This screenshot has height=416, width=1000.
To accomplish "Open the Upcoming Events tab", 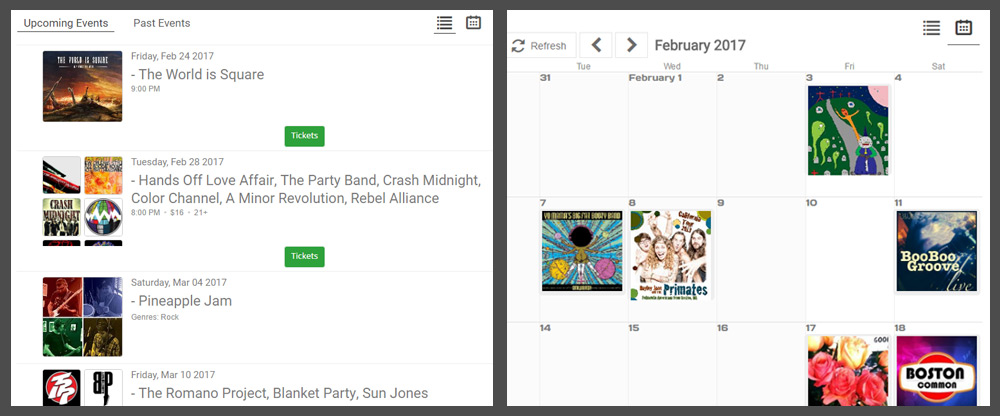I will click(66, 23).
